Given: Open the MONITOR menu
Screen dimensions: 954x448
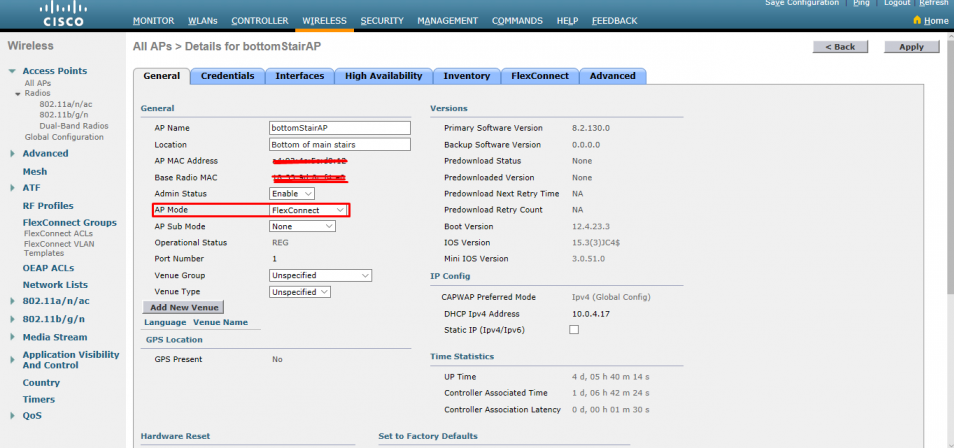Looking at the screenshot, I should (153, 21).
